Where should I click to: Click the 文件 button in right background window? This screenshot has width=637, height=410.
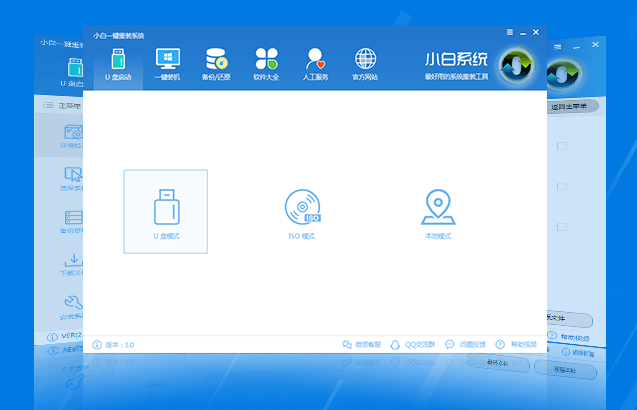click(570, 319)
